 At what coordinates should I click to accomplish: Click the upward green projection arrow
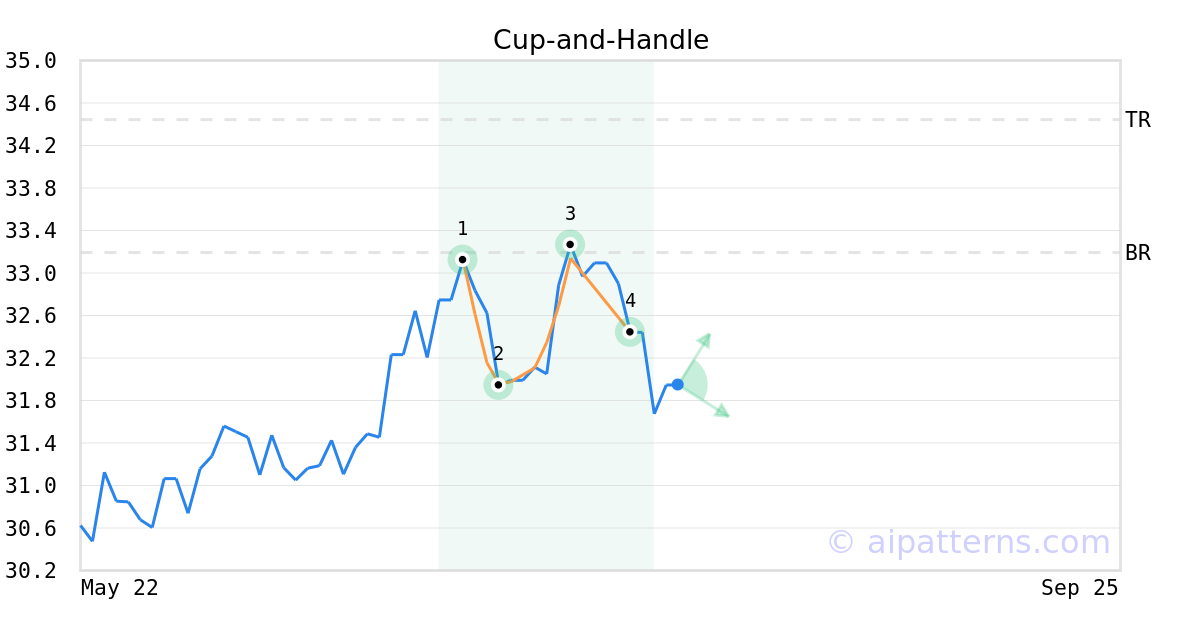[x=696, y=357]
